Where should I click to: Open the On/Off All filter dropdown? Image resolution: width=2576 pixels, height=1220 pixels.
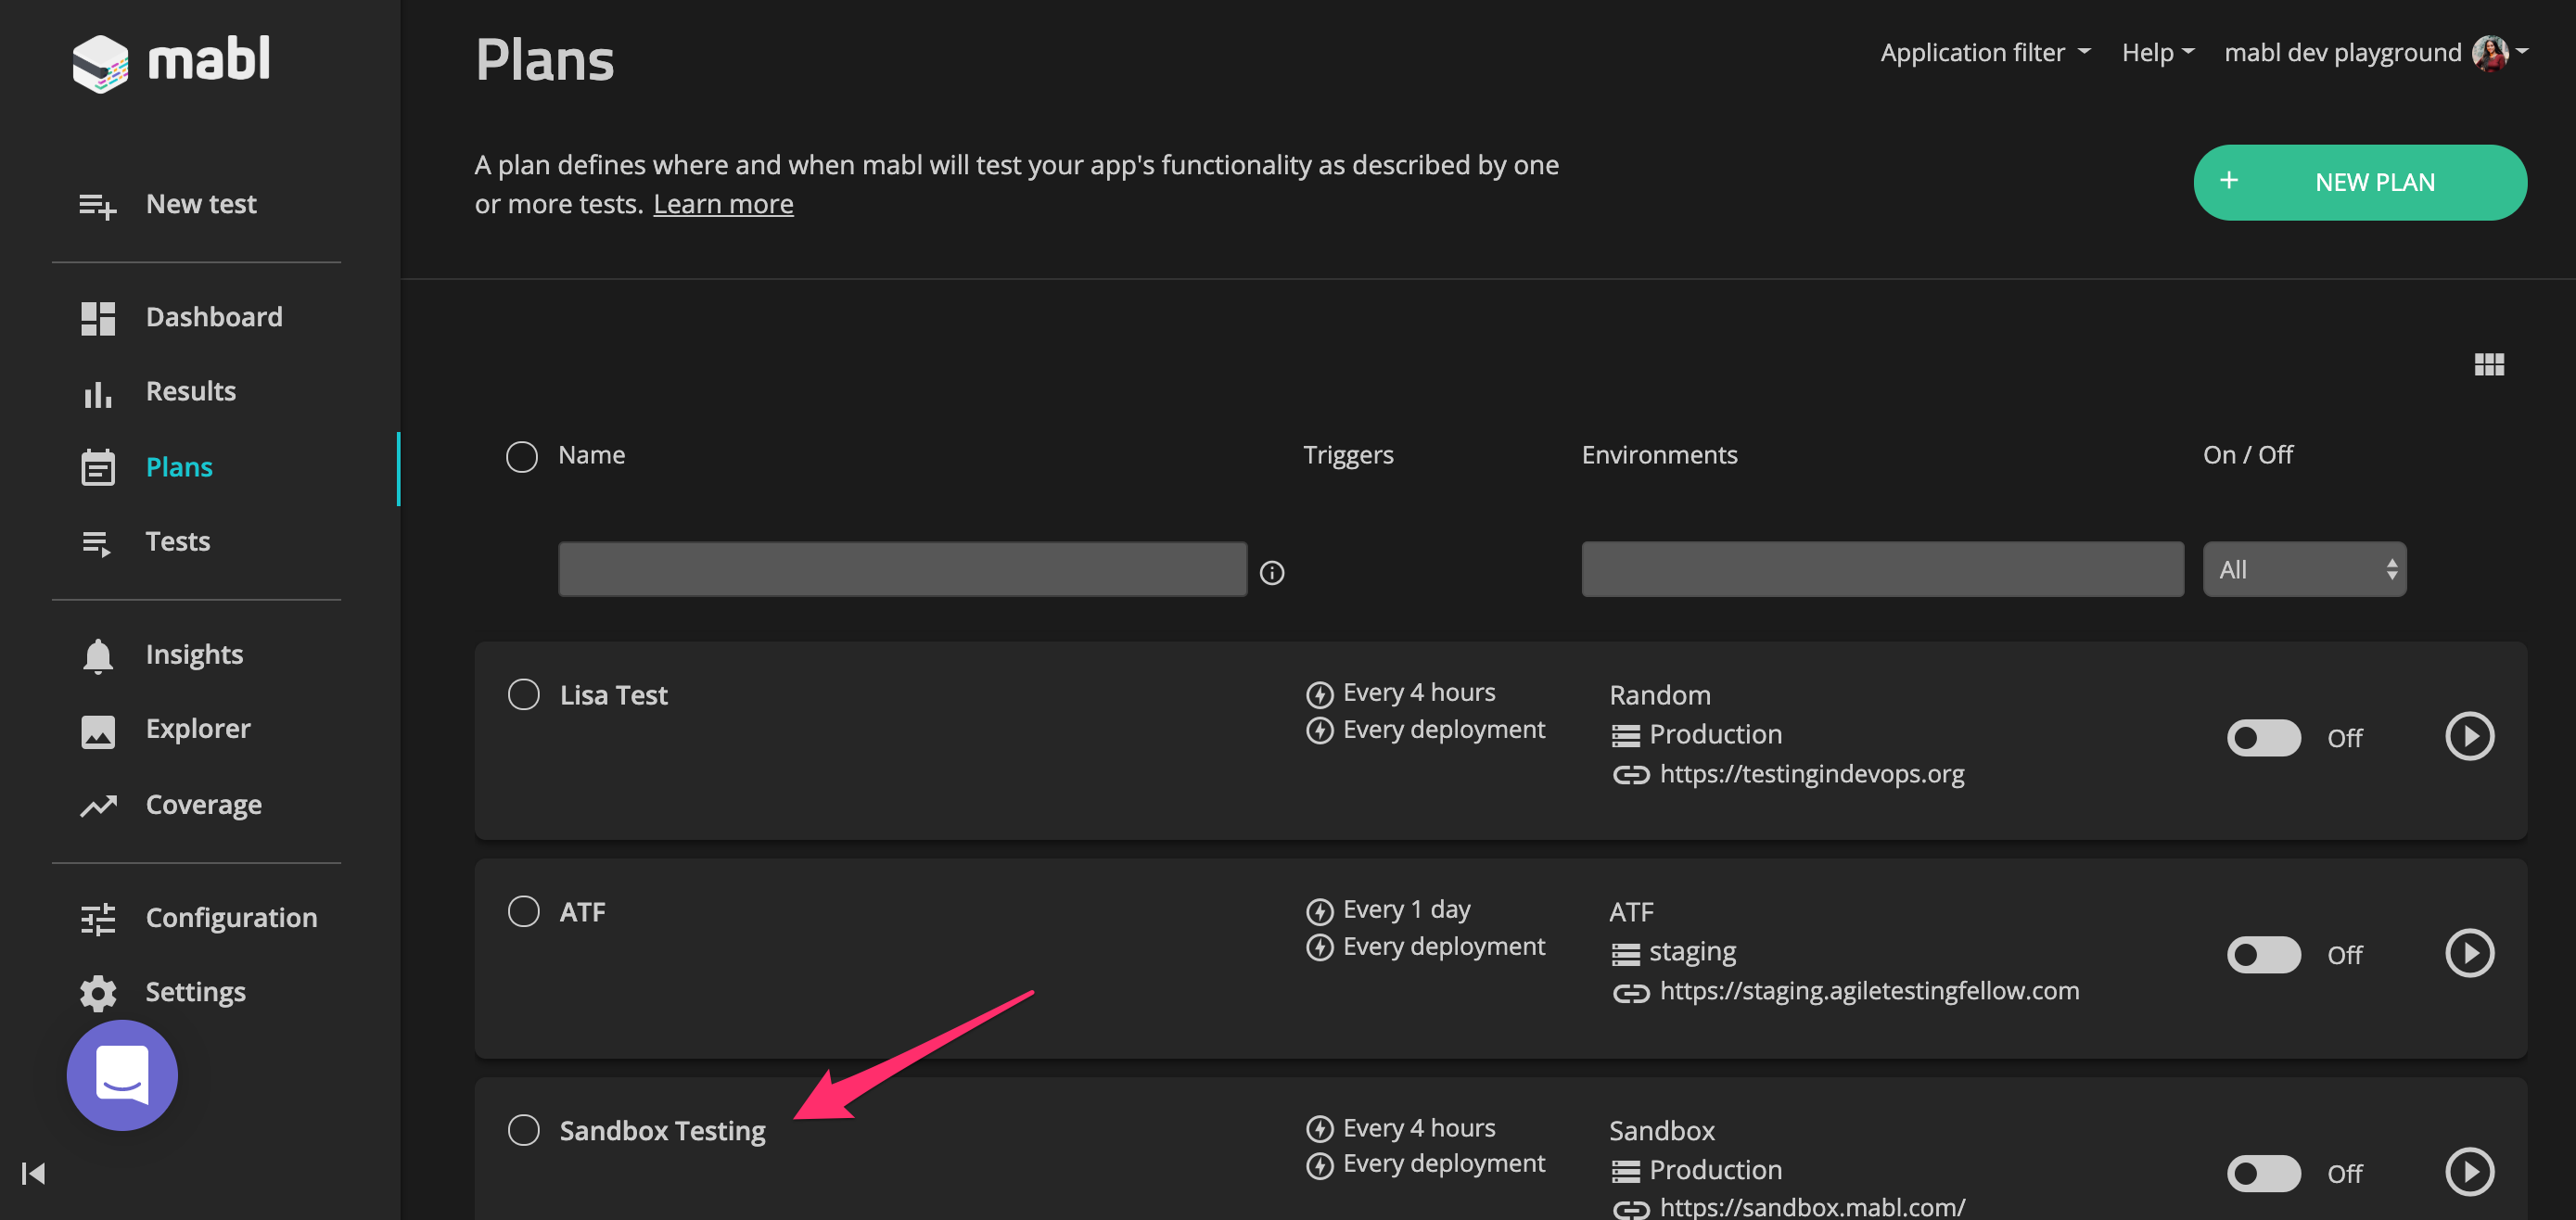[x=2304, y=569]
